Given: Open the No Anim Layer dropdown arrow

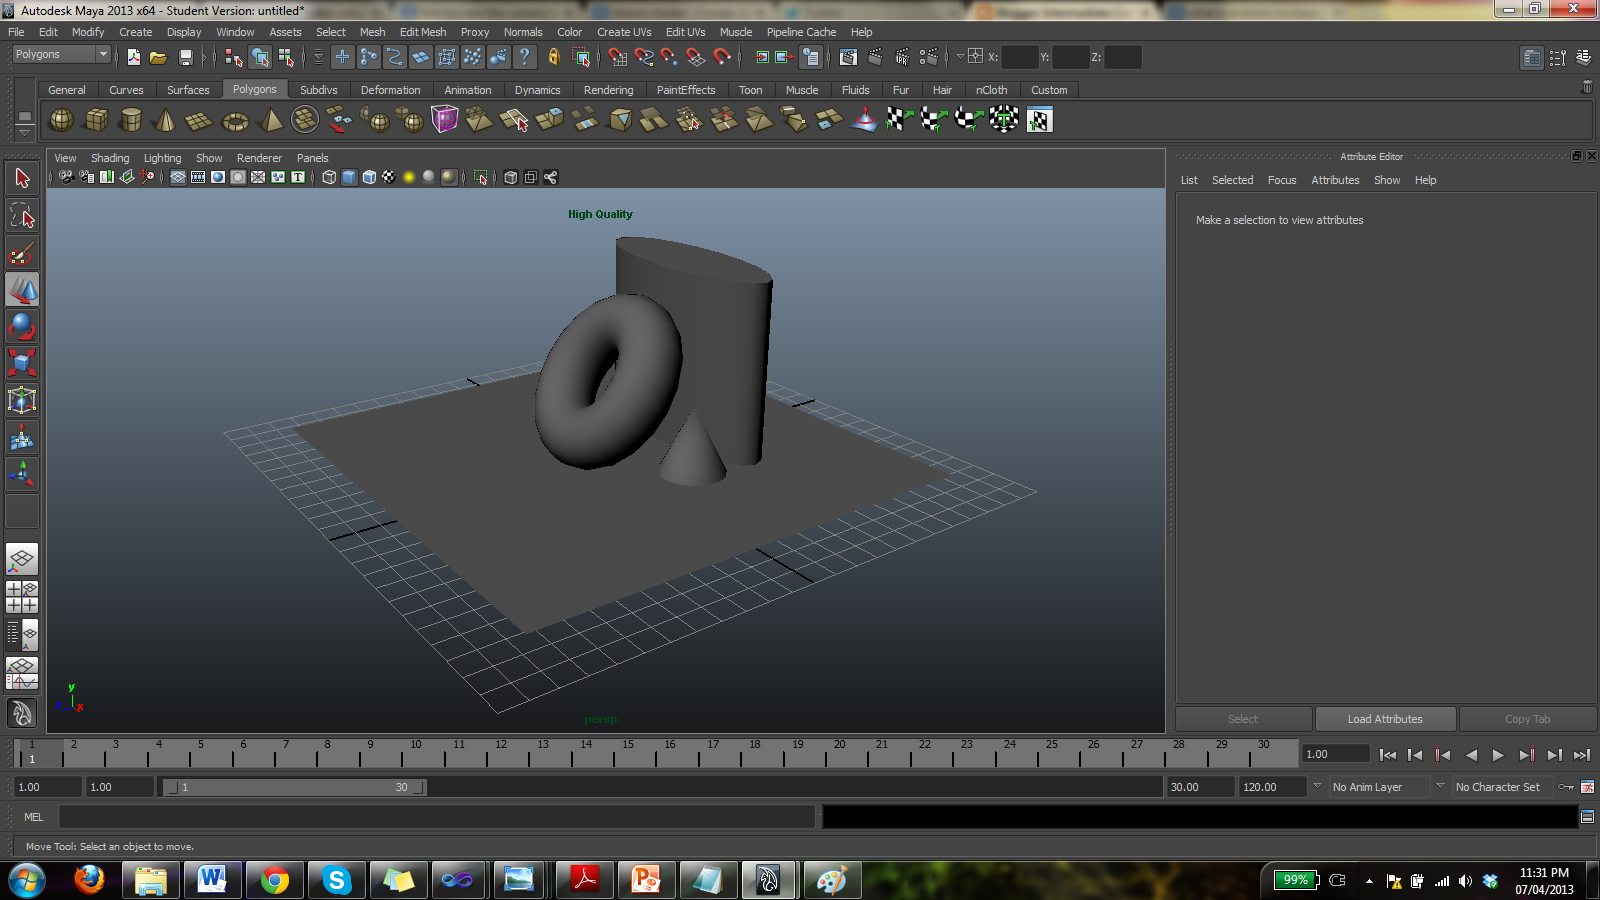Looking at the screenshot, I should (x=1317, y=786).
